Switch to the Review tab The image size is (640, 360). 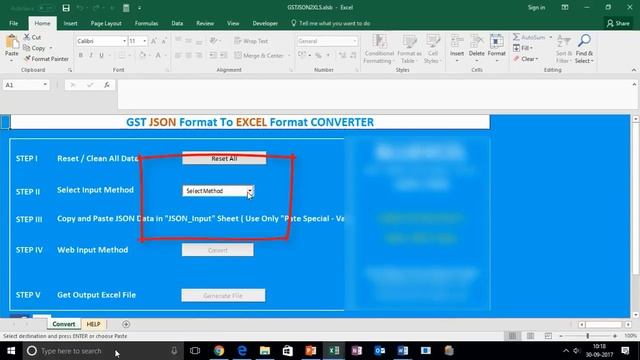[205, 23]
